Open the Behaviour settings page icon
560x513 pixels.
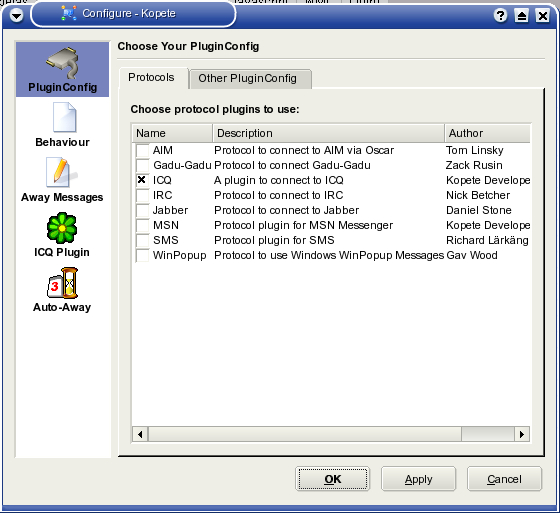tap(64, 117)
